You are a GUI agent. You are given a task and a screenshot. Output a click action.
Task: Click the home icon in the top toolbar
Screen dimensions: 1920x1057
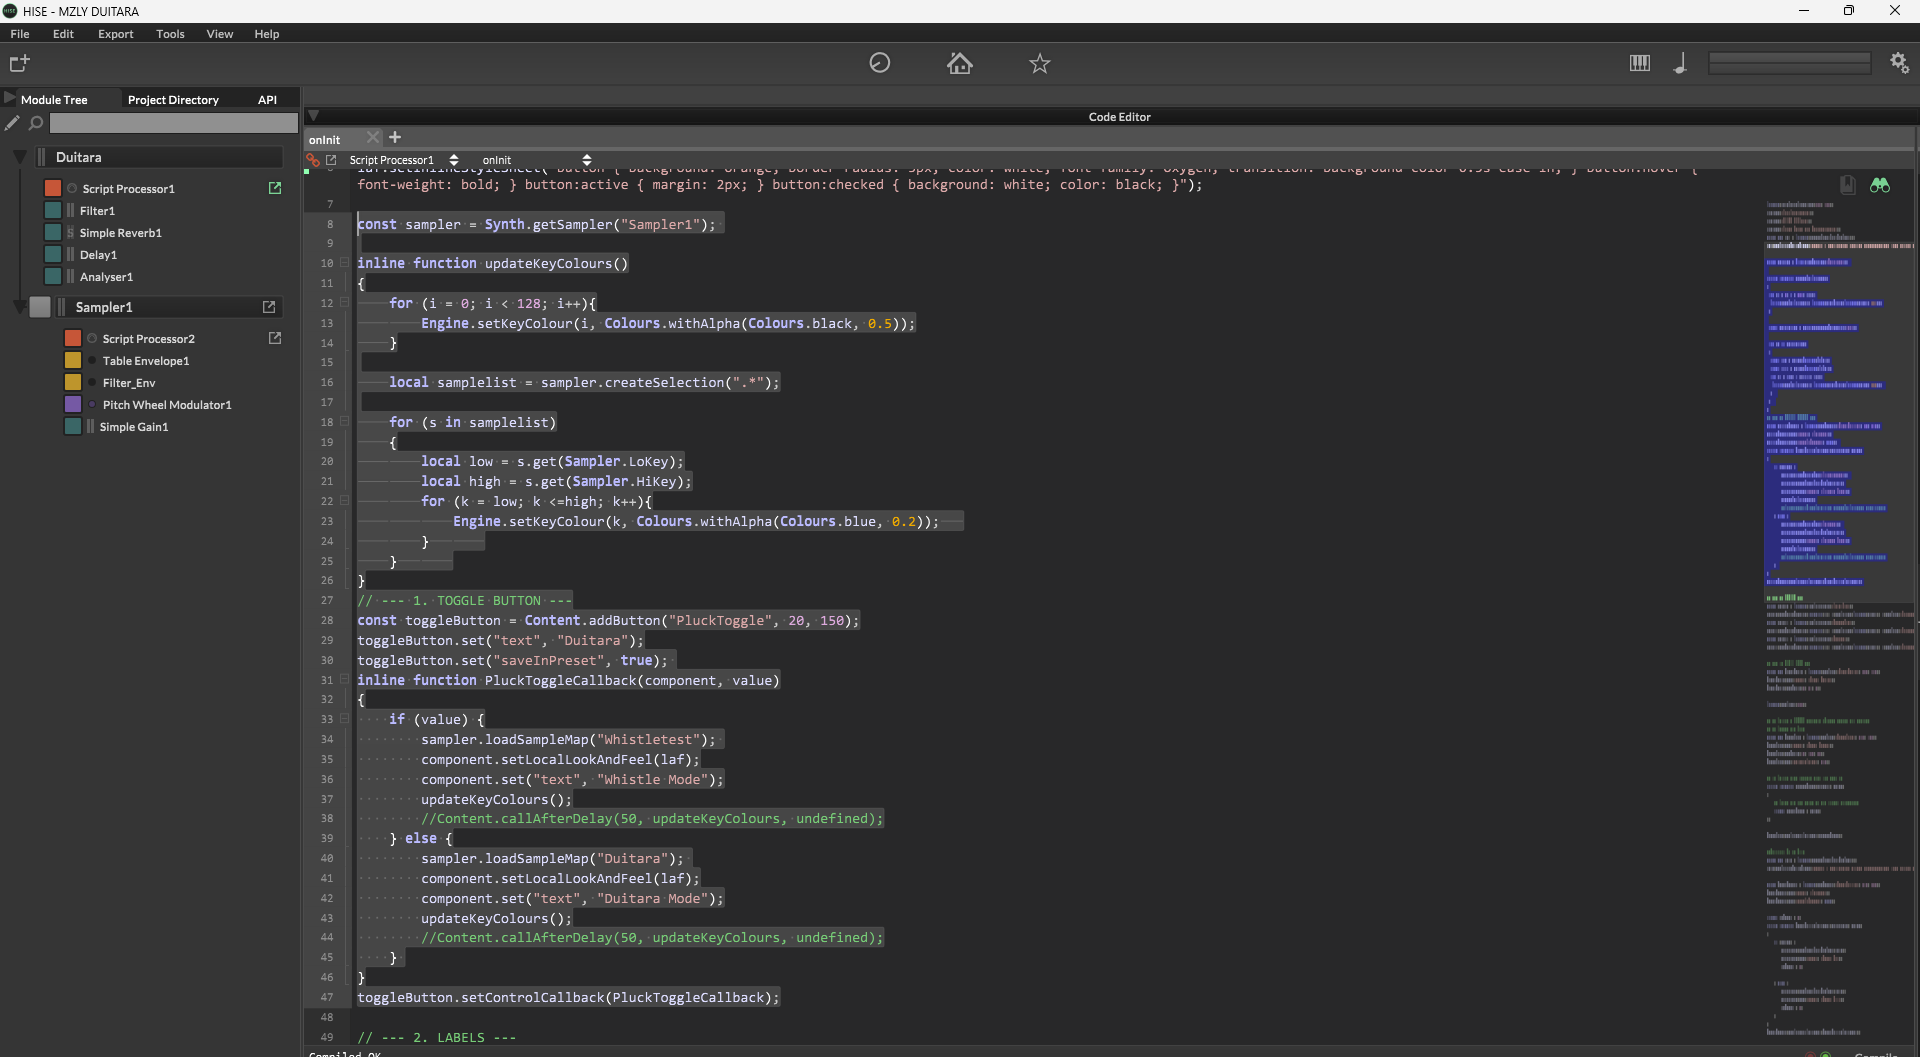[x=959, y=64]
